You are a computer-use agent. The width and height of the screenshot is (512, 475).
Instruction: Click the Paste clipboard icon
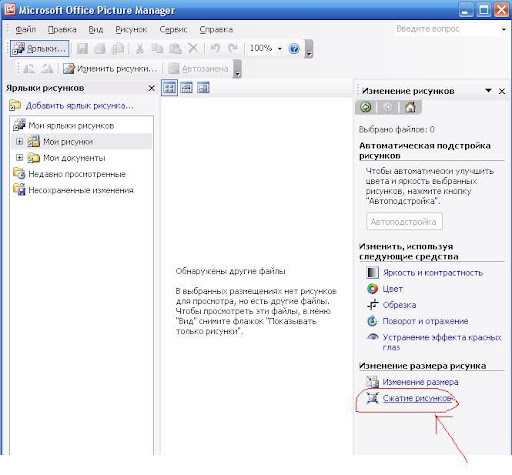175,49
